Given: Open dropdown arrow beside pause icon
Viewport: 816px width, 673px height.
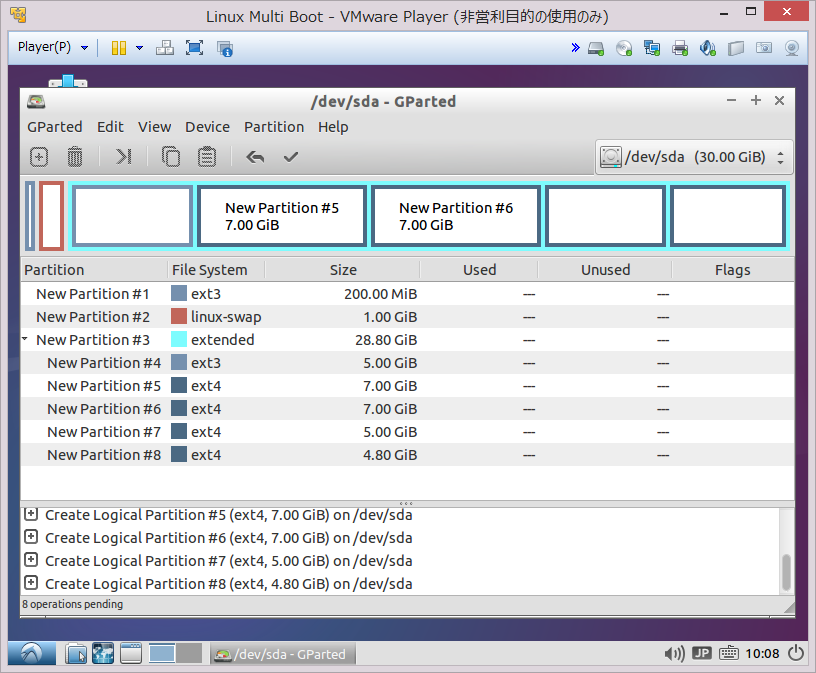Looking at the screenshot, I should click(x=139, y=48).
